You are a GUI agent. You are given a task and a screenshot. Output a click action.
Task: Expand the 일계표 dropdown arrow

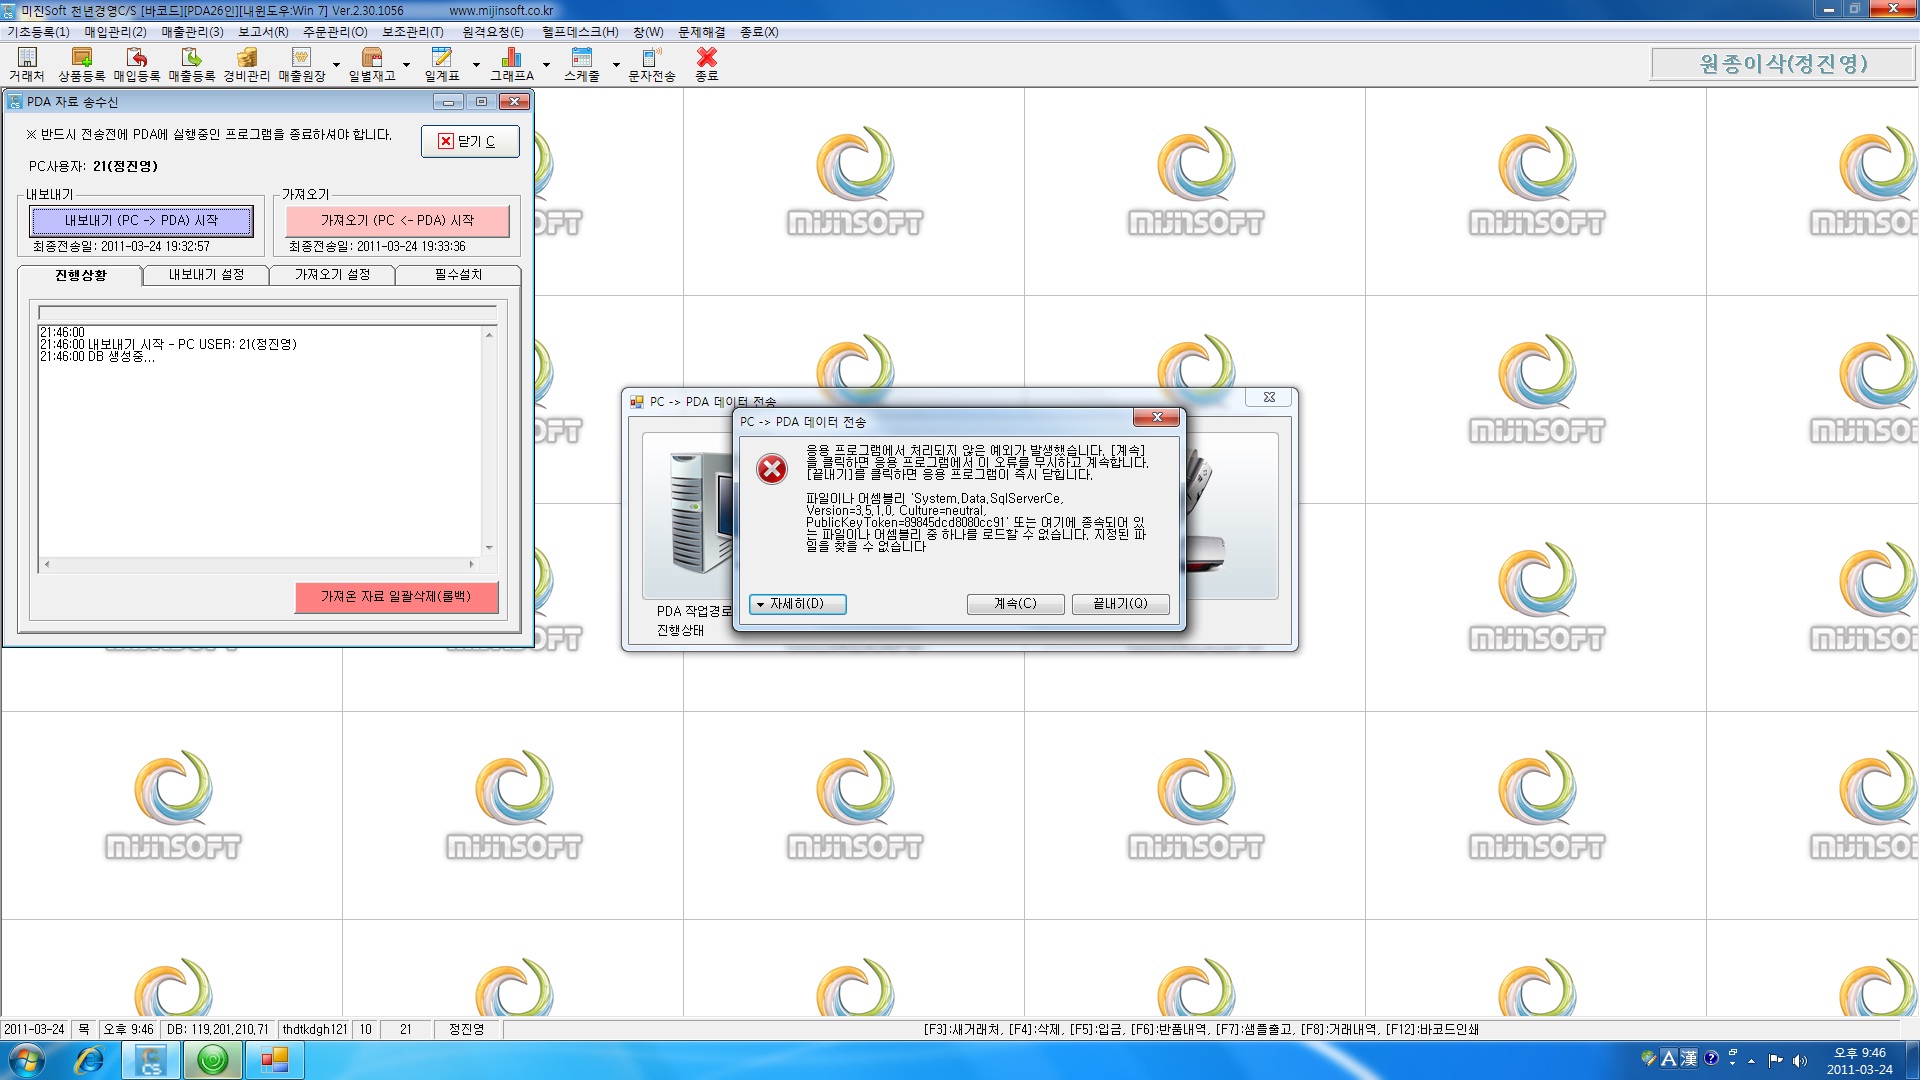click(476, 65)
